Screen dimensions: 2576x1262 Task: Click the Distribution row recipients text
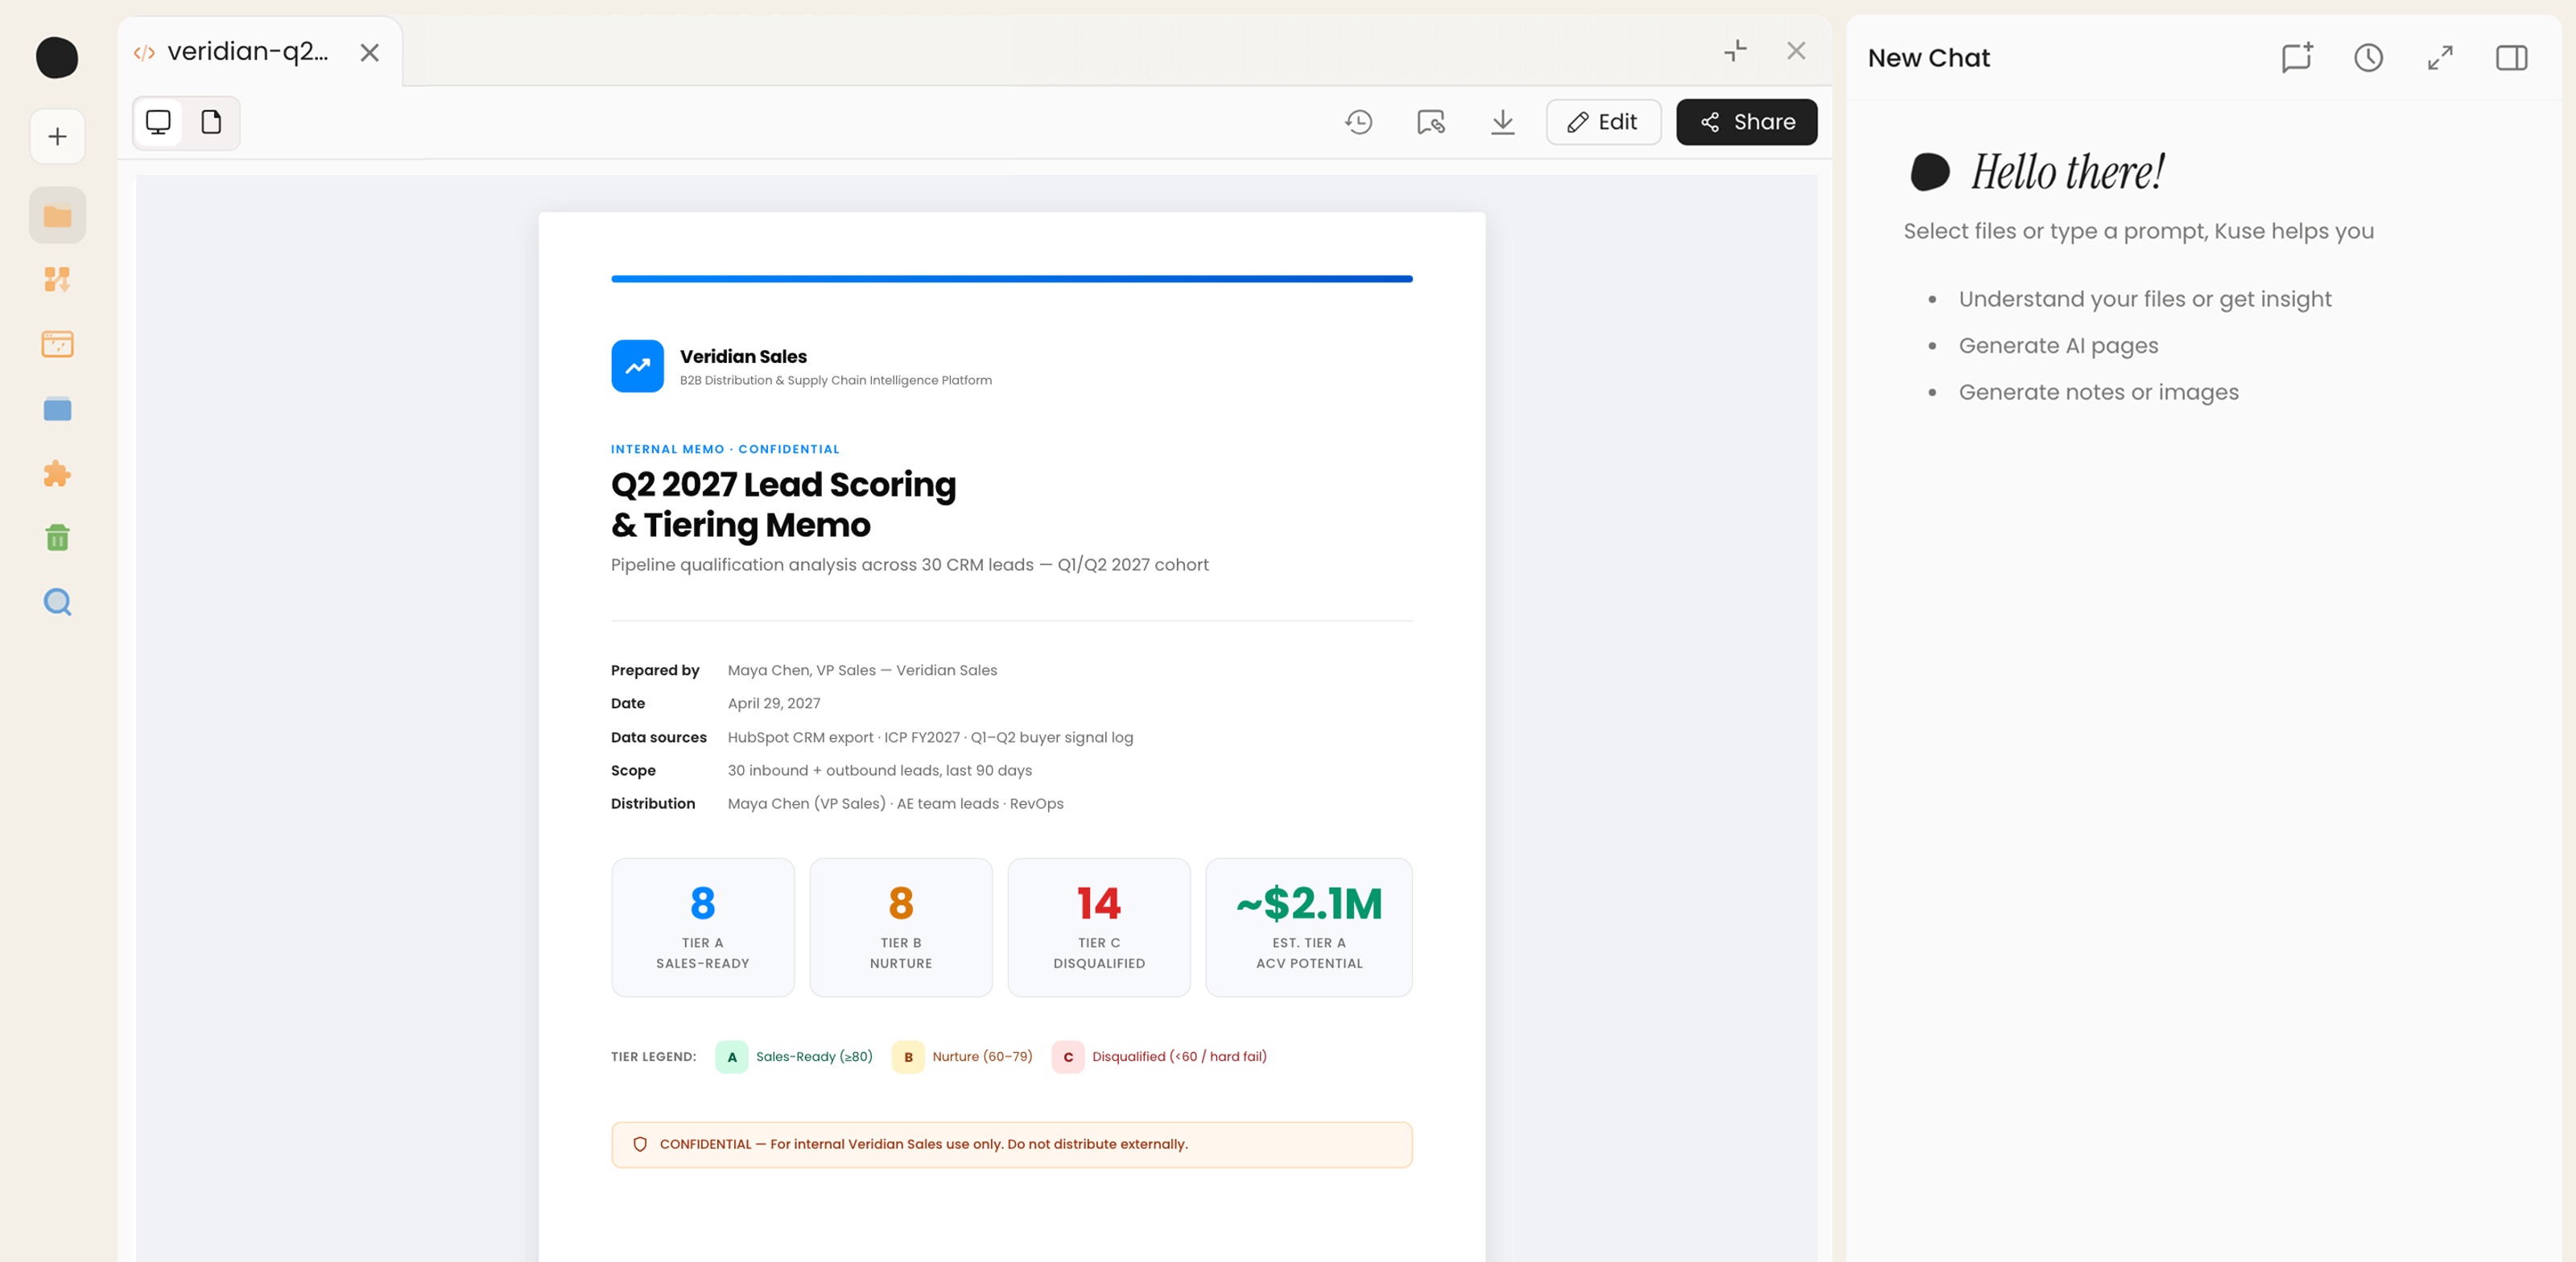(895, 803)
